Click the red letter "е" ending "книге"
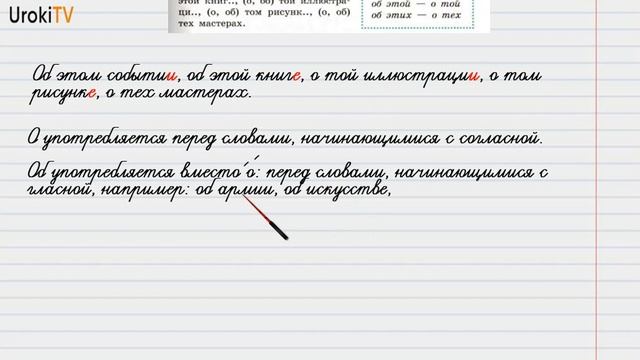This screenshot has width=640, height=360. [296, 76]
